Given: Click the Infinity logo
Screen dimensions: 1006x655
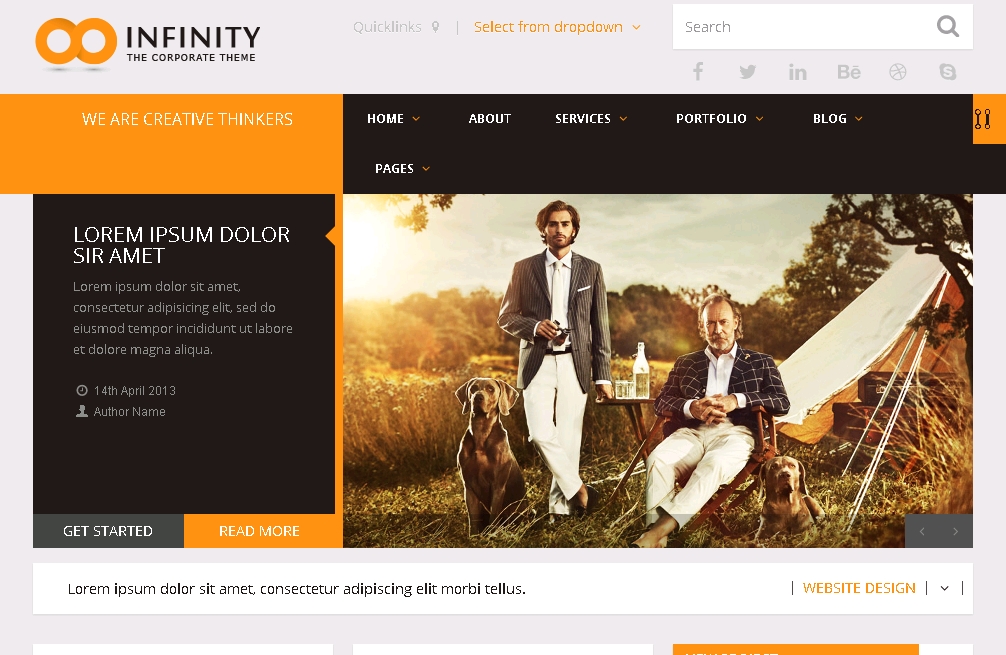Looking at the screenshot, I should pyautogui.click(x=148, y=44).
